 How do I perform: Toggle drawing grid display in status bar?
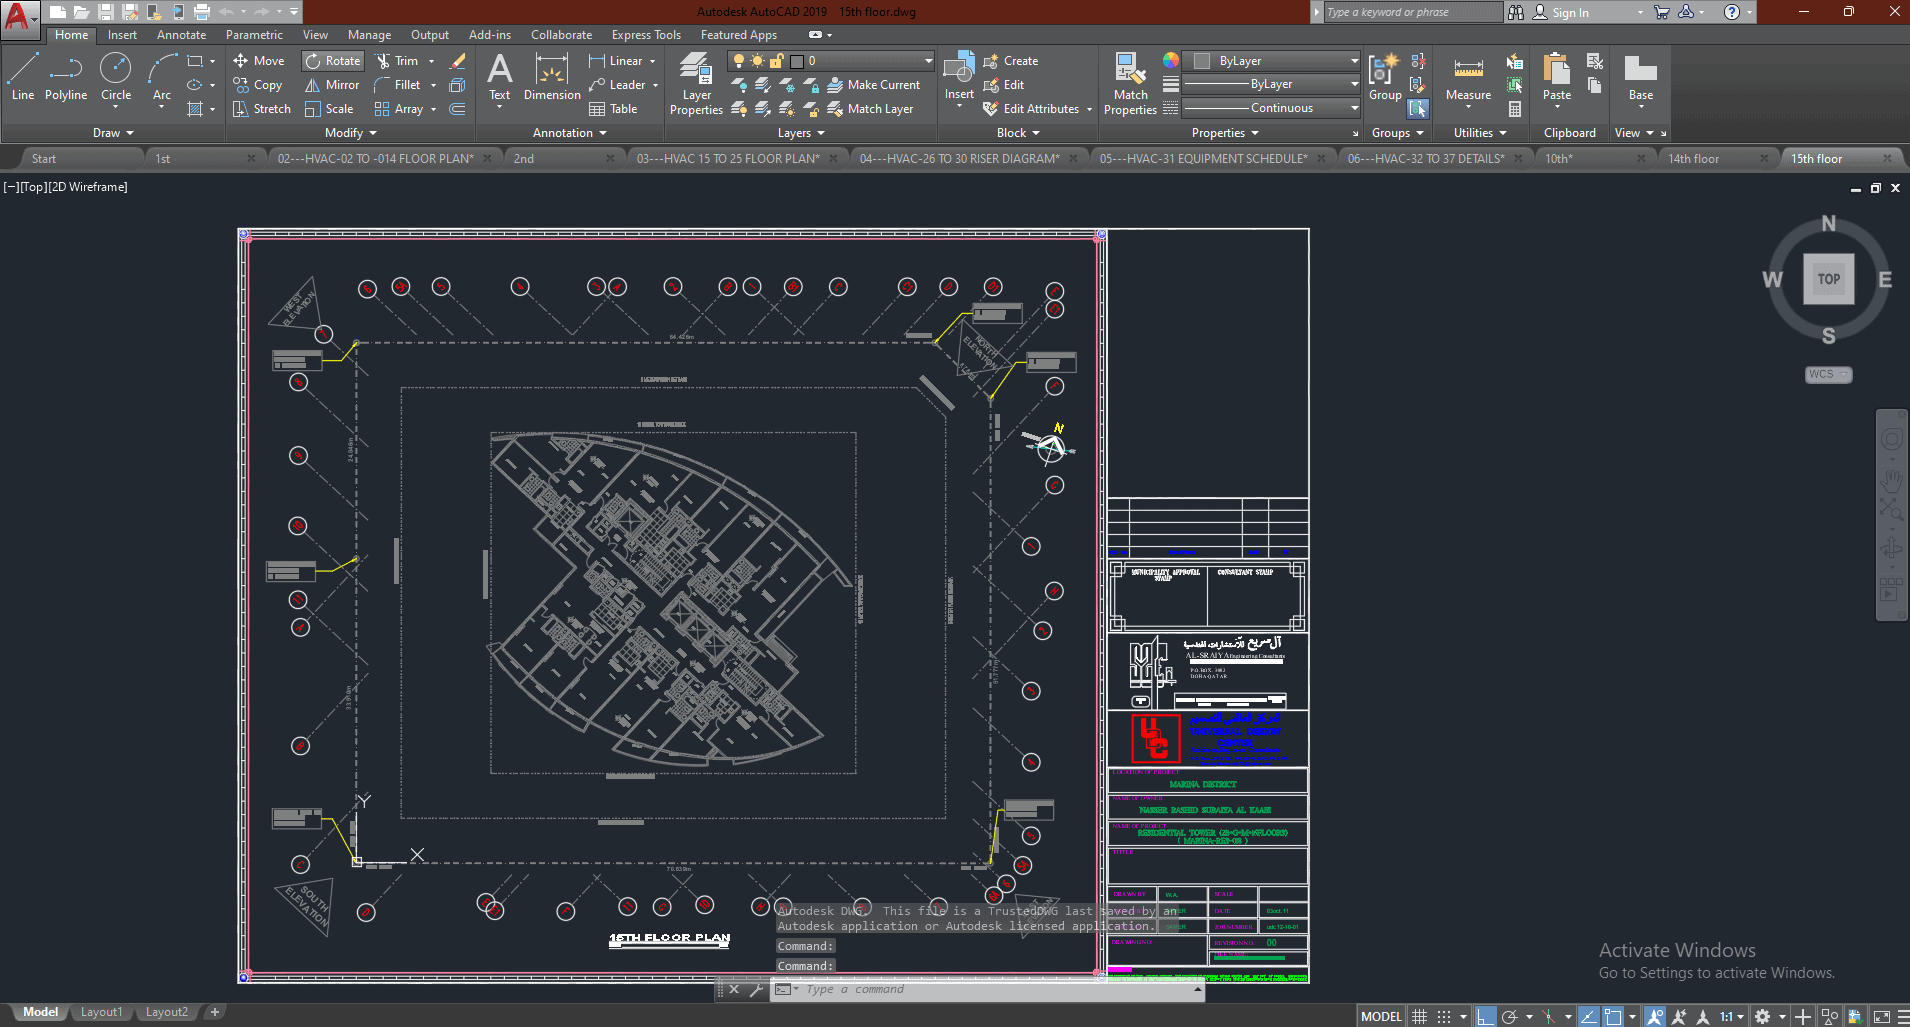(1419, 1017)
